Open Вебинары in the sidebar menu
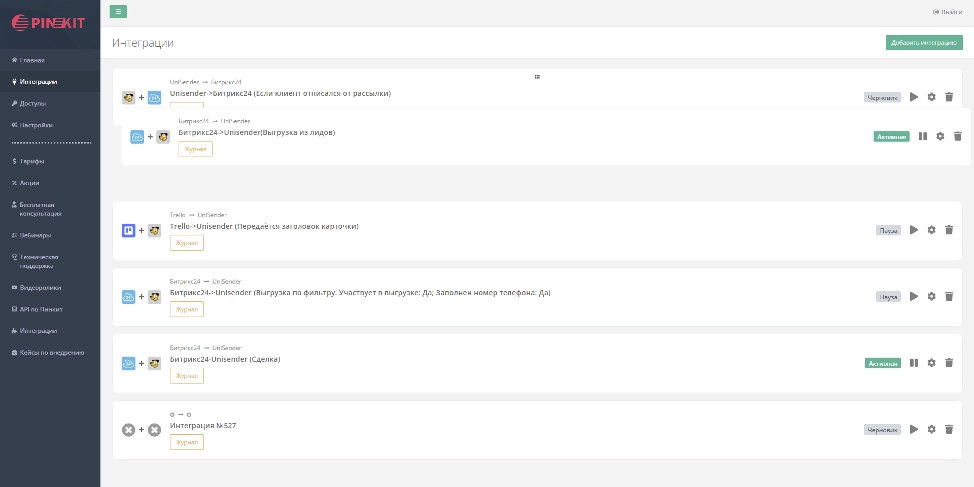 pos(35,235)
